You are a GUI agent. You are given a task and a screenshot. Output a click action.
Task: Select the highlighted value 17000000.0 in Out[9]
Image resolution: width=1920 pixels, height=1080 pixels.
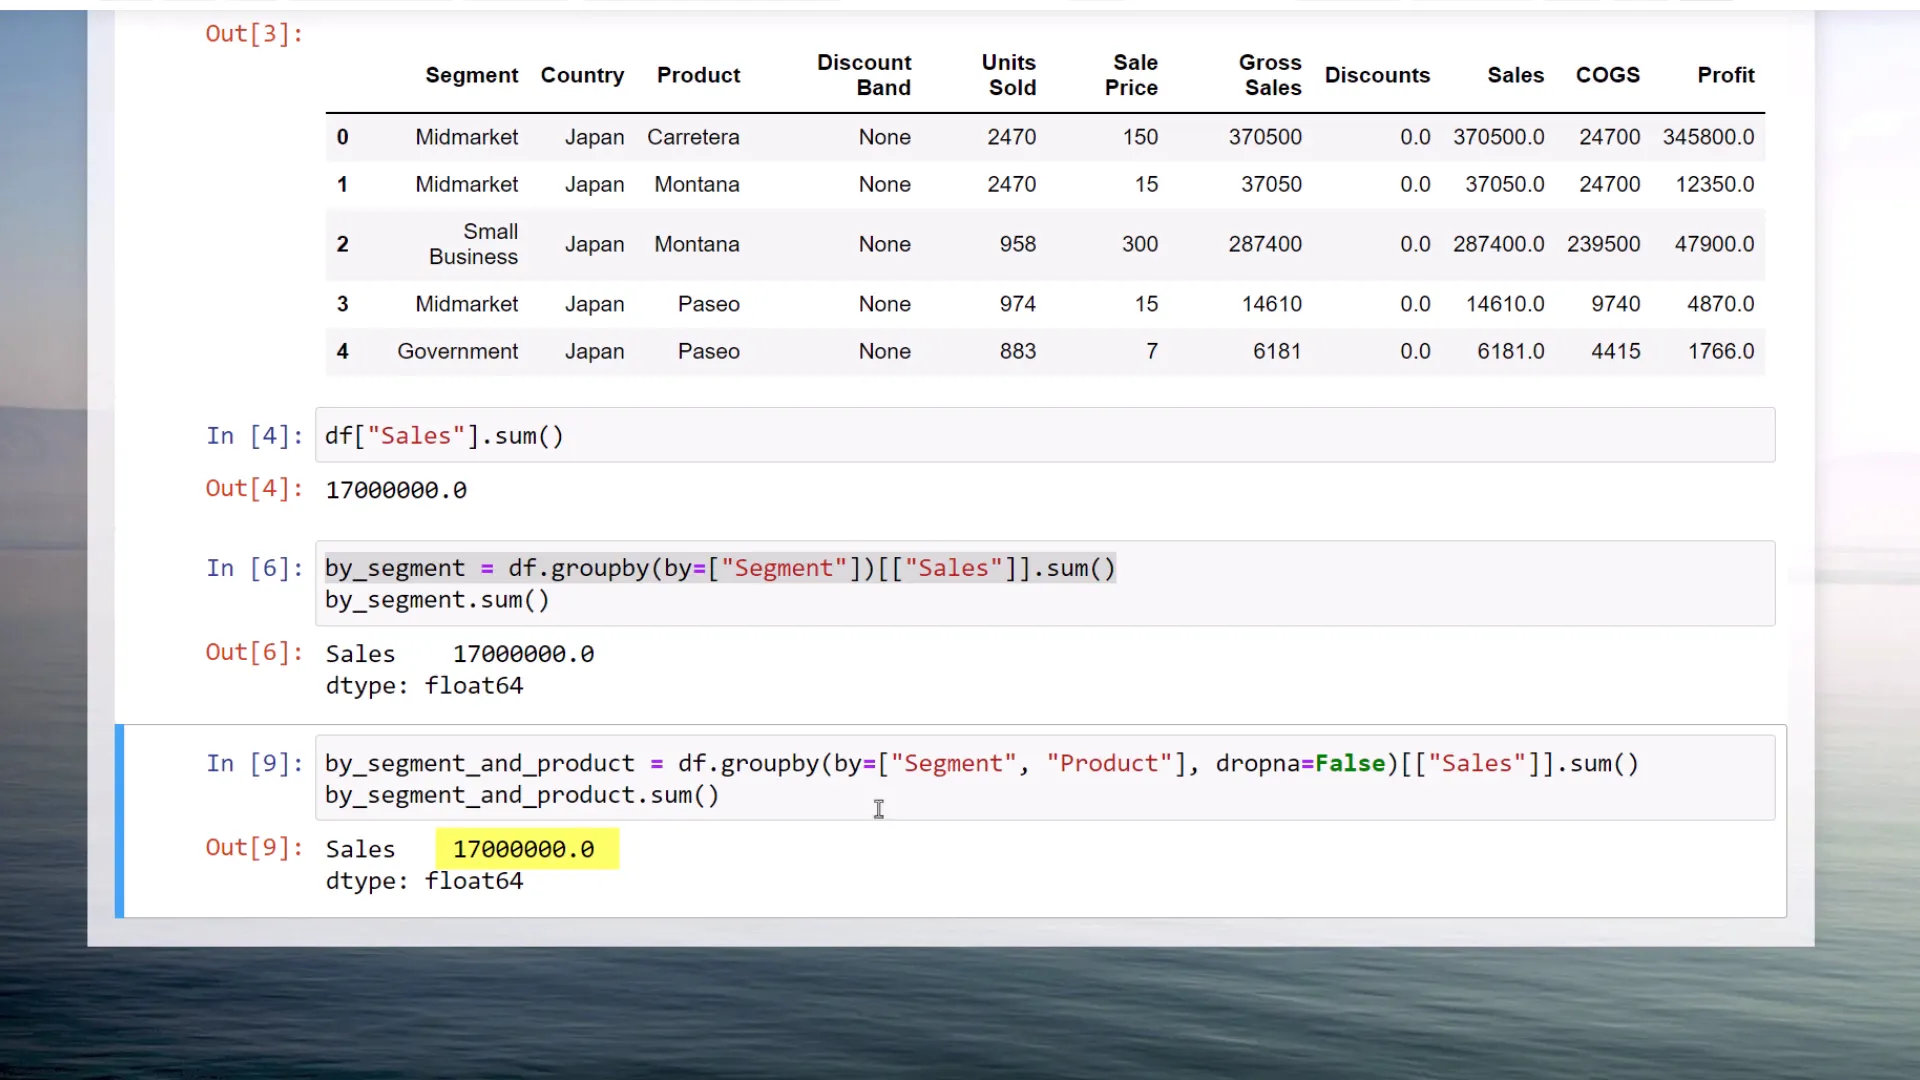[x=524, y=849]
